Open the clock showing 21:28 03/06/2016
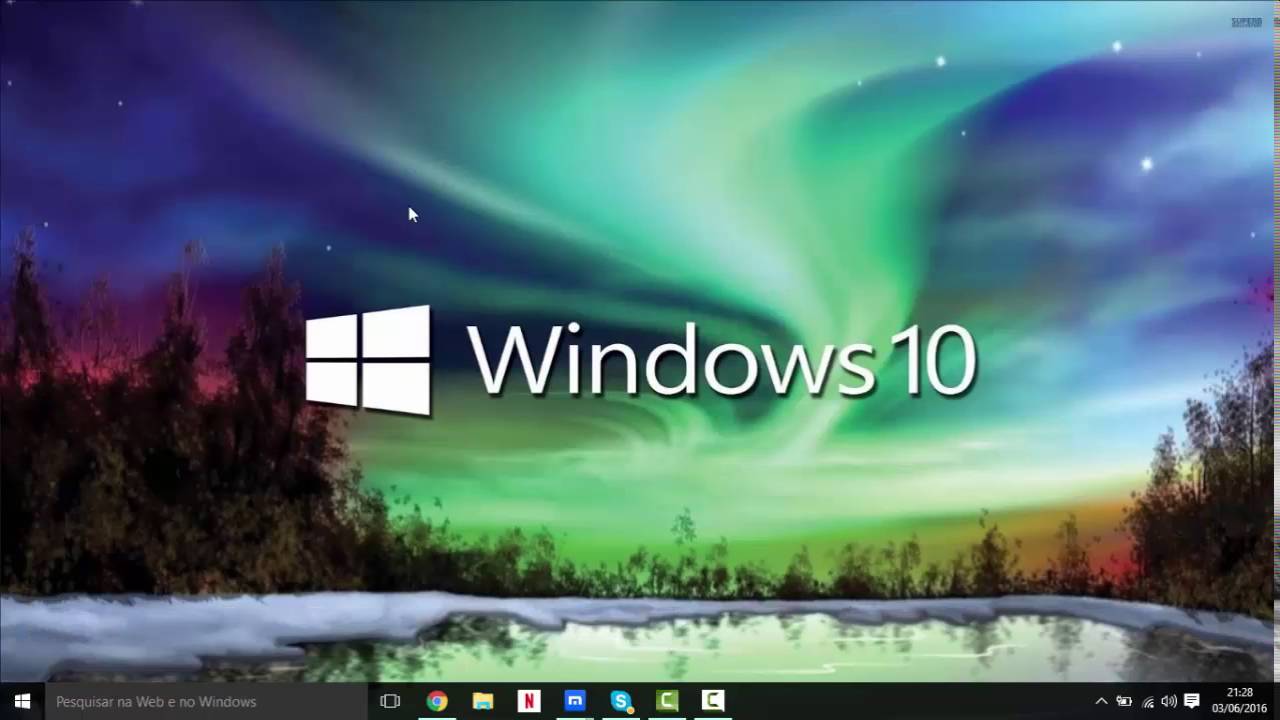The width and height of the screenshot is (1280, 720). (x=1239, y=701)
